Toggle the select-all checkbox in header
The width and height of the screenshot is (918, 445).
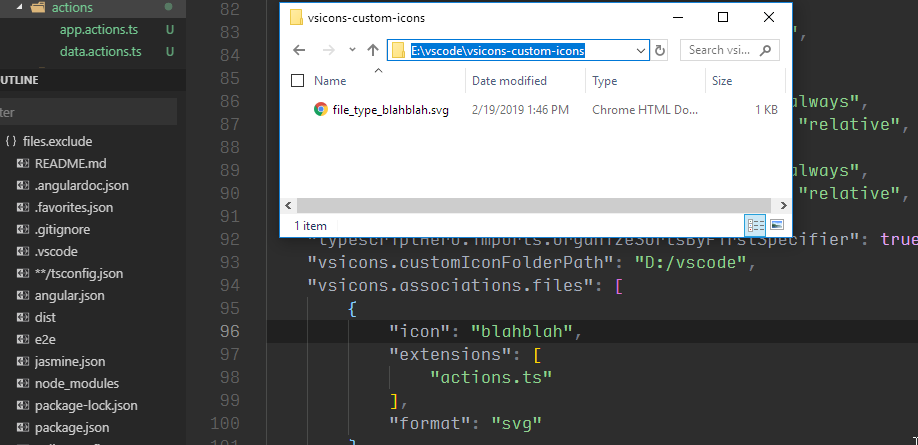297,81
